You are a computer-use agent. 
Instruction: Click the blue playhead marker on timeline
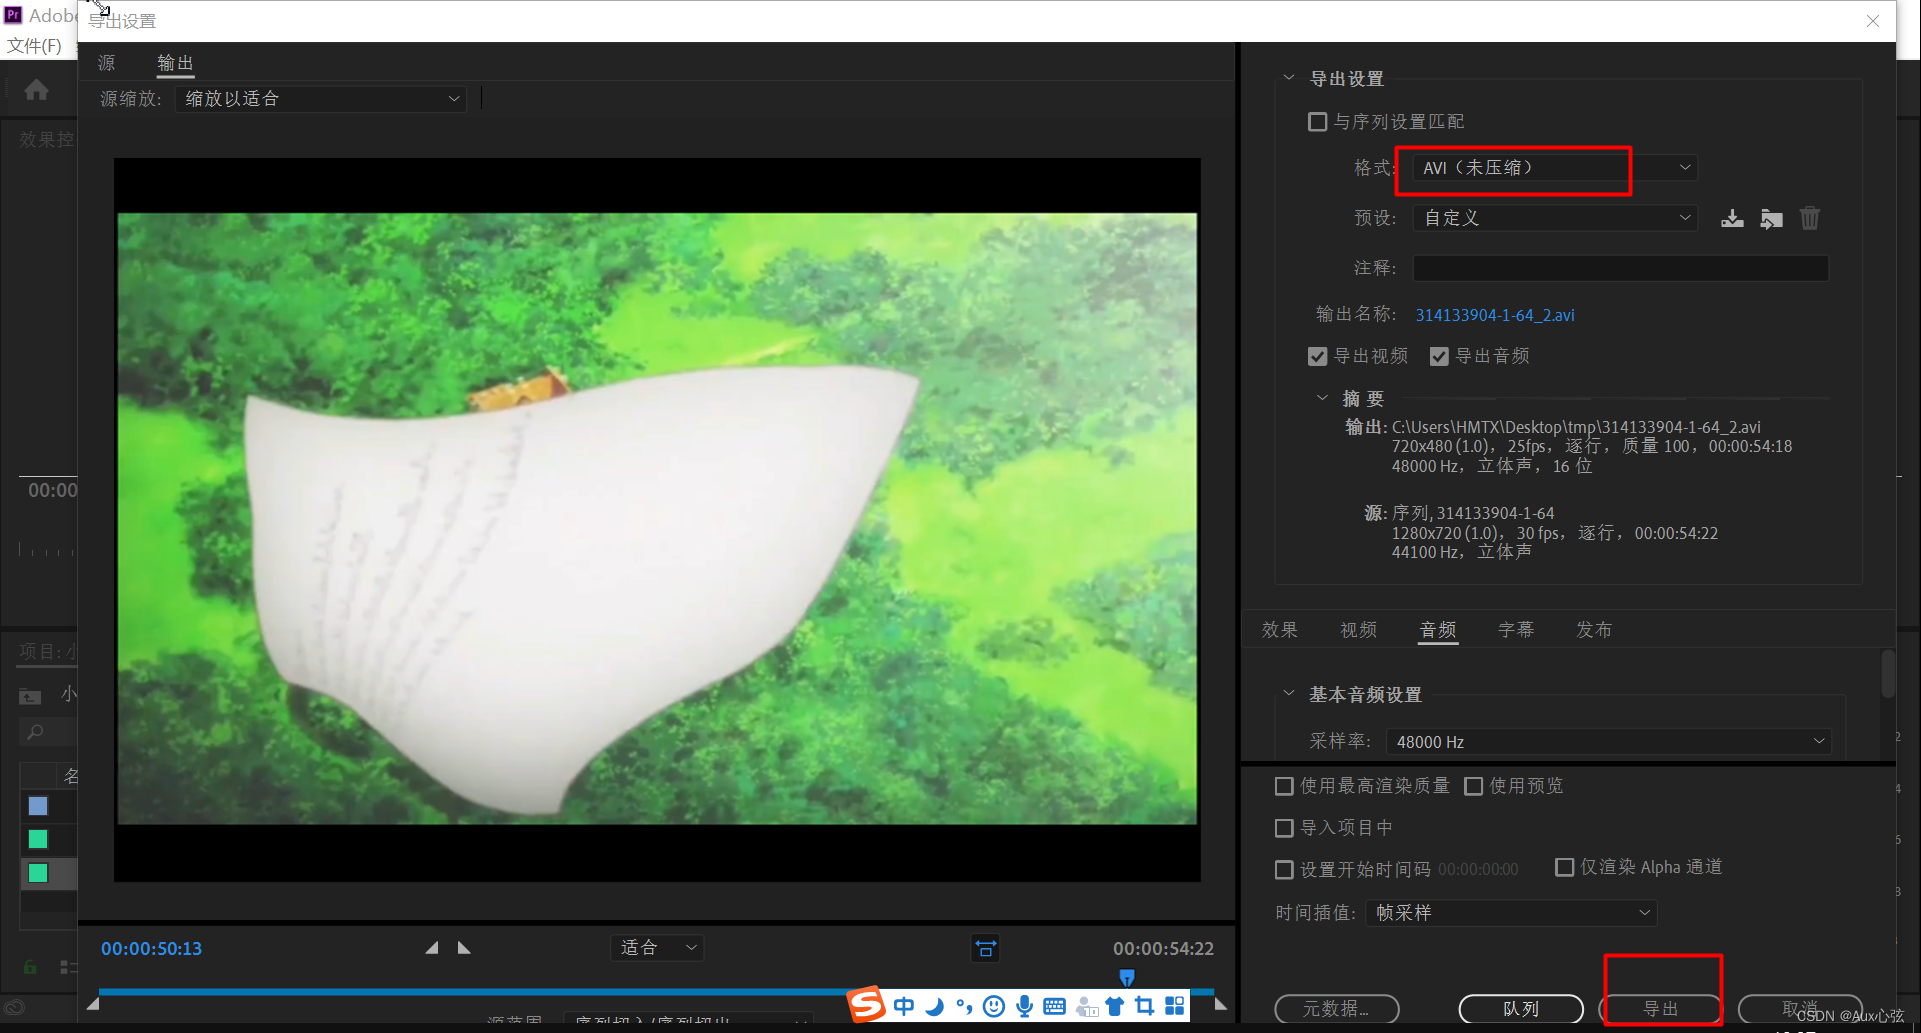pyautogui.click(x=1127, y=977)
